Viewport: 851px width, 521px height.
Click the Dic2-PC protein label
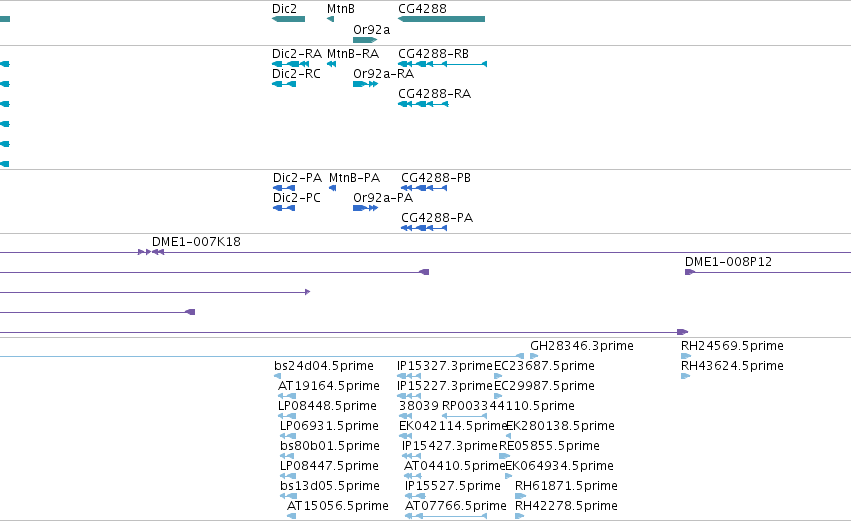pos(297,198)
